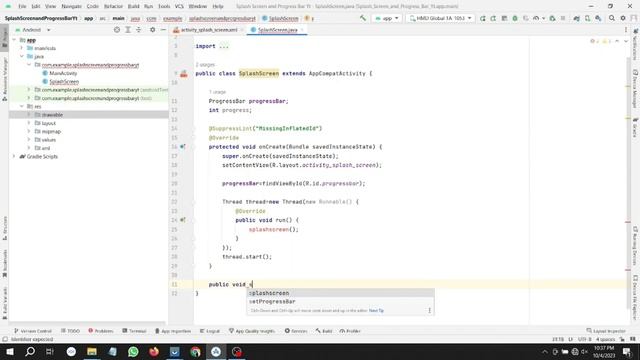Click the Device Manager toolbar icon
This screenshot has height=360, width=640.
pos(587,18)
